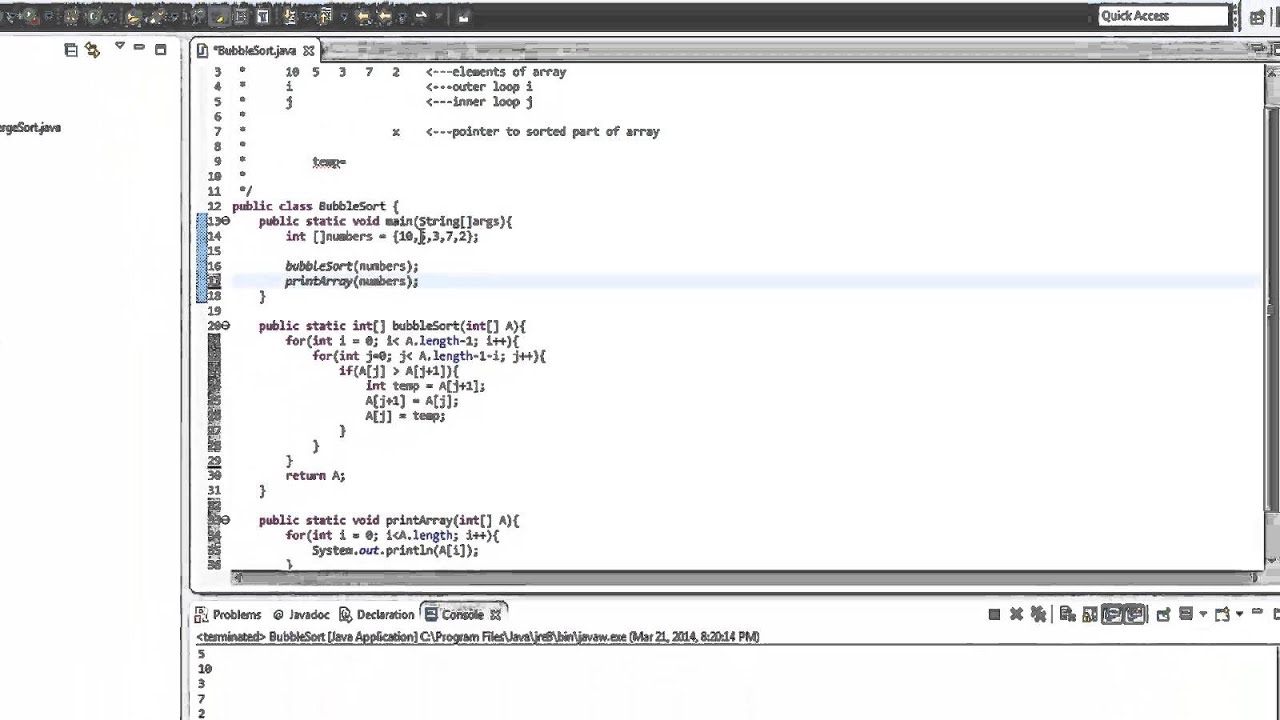Minimize the Console view panel
1280x720 pixels.
[x=1257, y=611]
